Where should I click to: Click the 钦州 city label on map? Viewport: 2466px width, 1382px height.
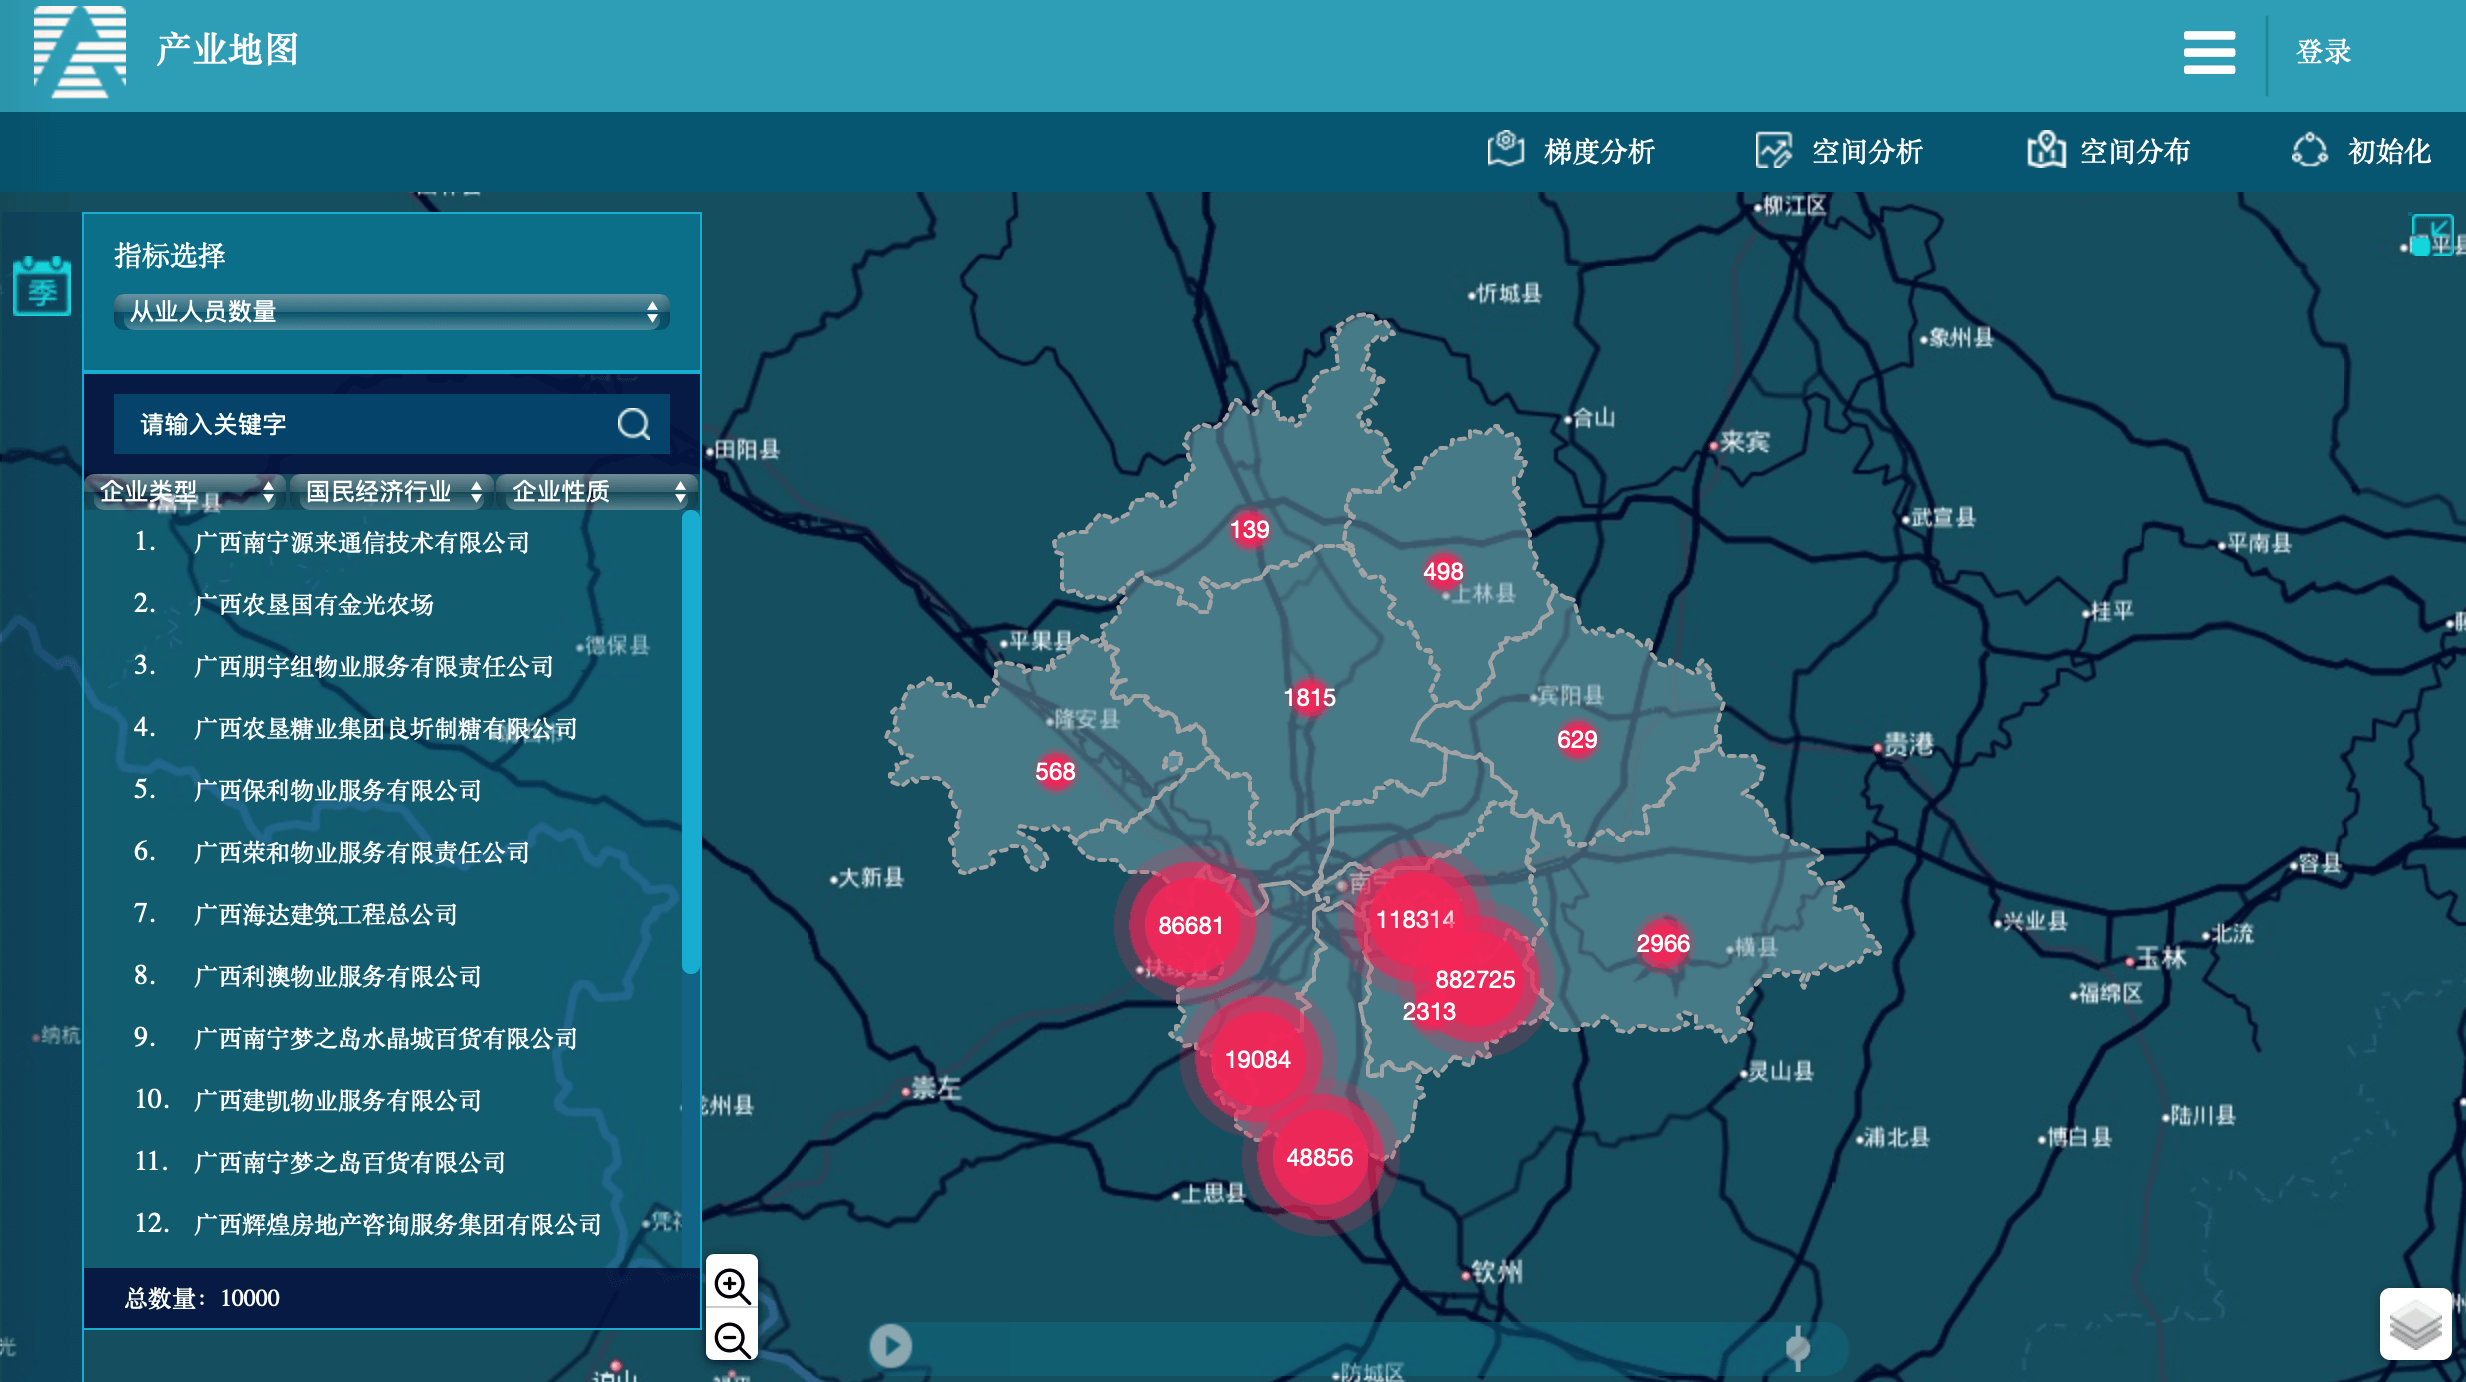[x=1495, y=1271]
